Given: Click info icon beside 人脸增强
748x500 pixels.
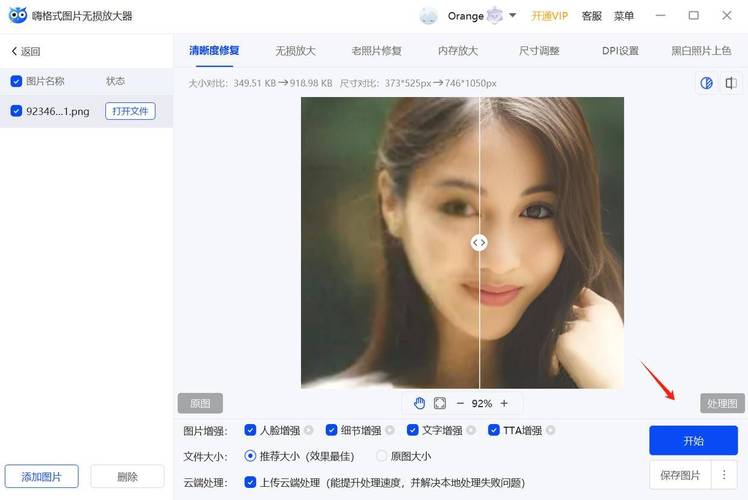Looking at the screenshot, I should tap(309, 430).
